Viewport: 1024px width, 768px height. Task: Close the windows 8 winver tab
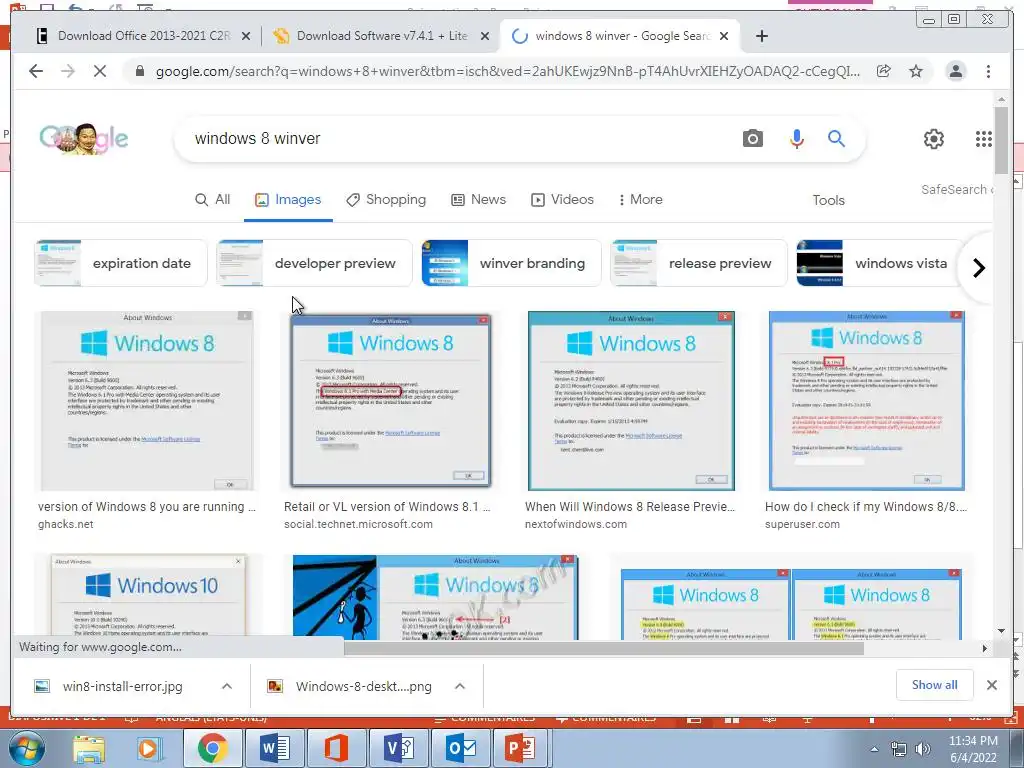(x=724, y=36)
